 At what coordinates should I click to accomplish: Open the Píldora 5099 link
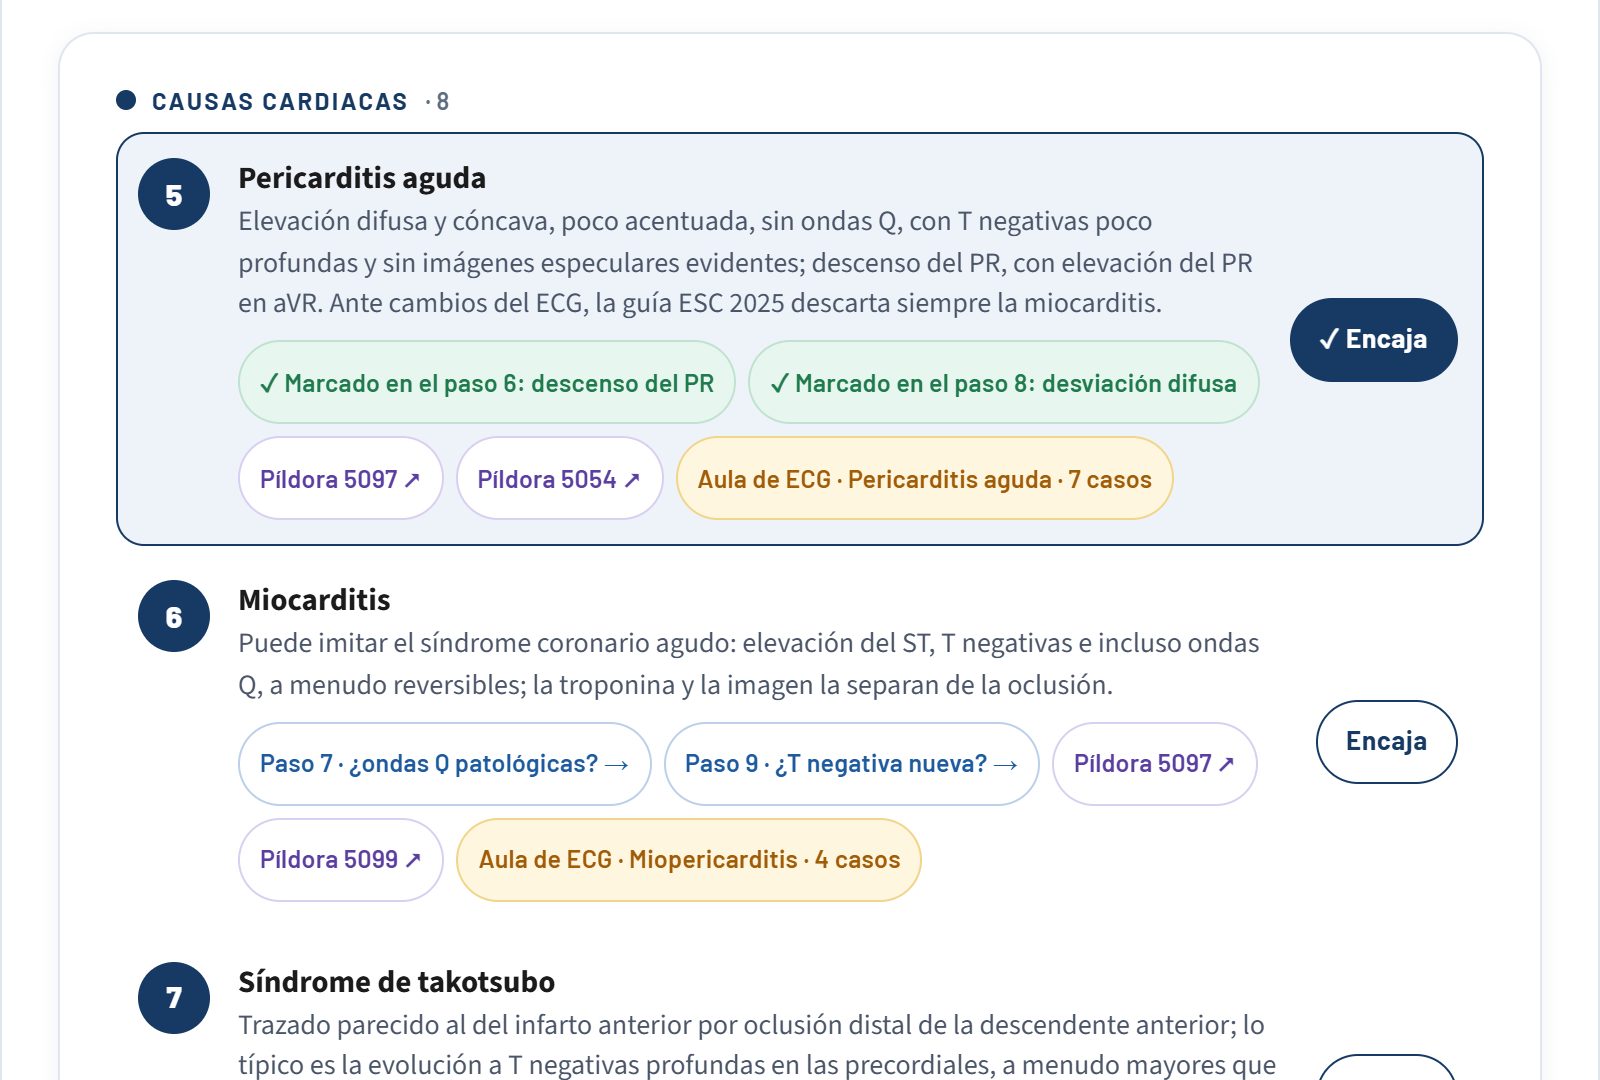[x=340, y=860]
